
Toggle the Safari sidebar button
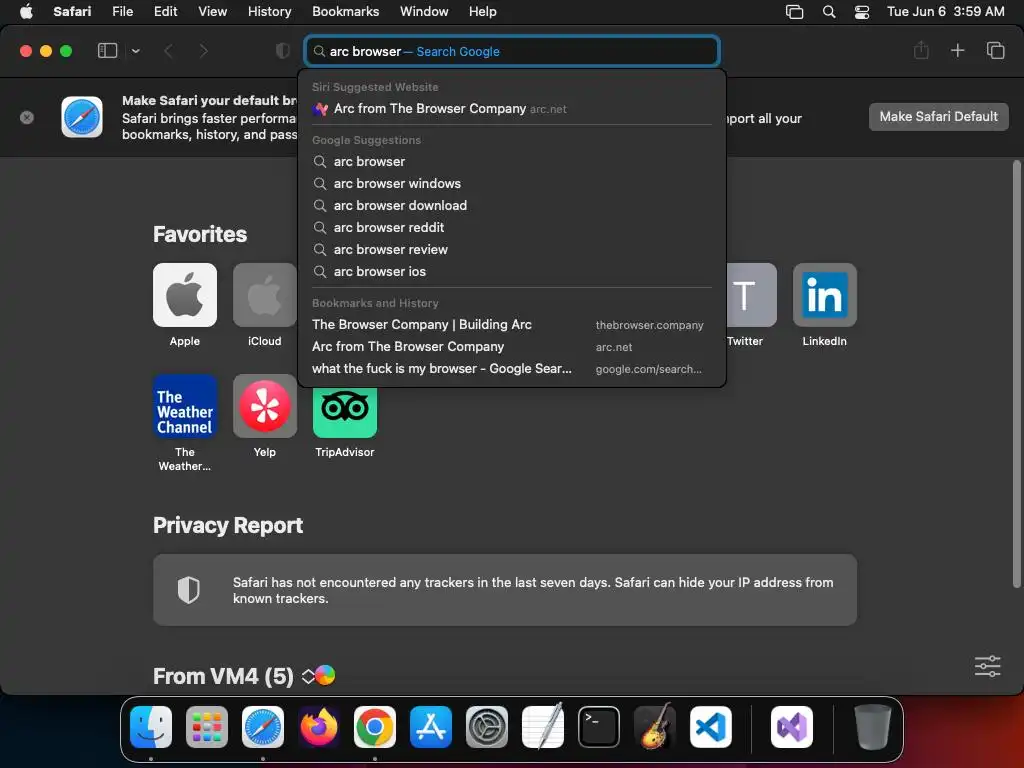(107, 51)
